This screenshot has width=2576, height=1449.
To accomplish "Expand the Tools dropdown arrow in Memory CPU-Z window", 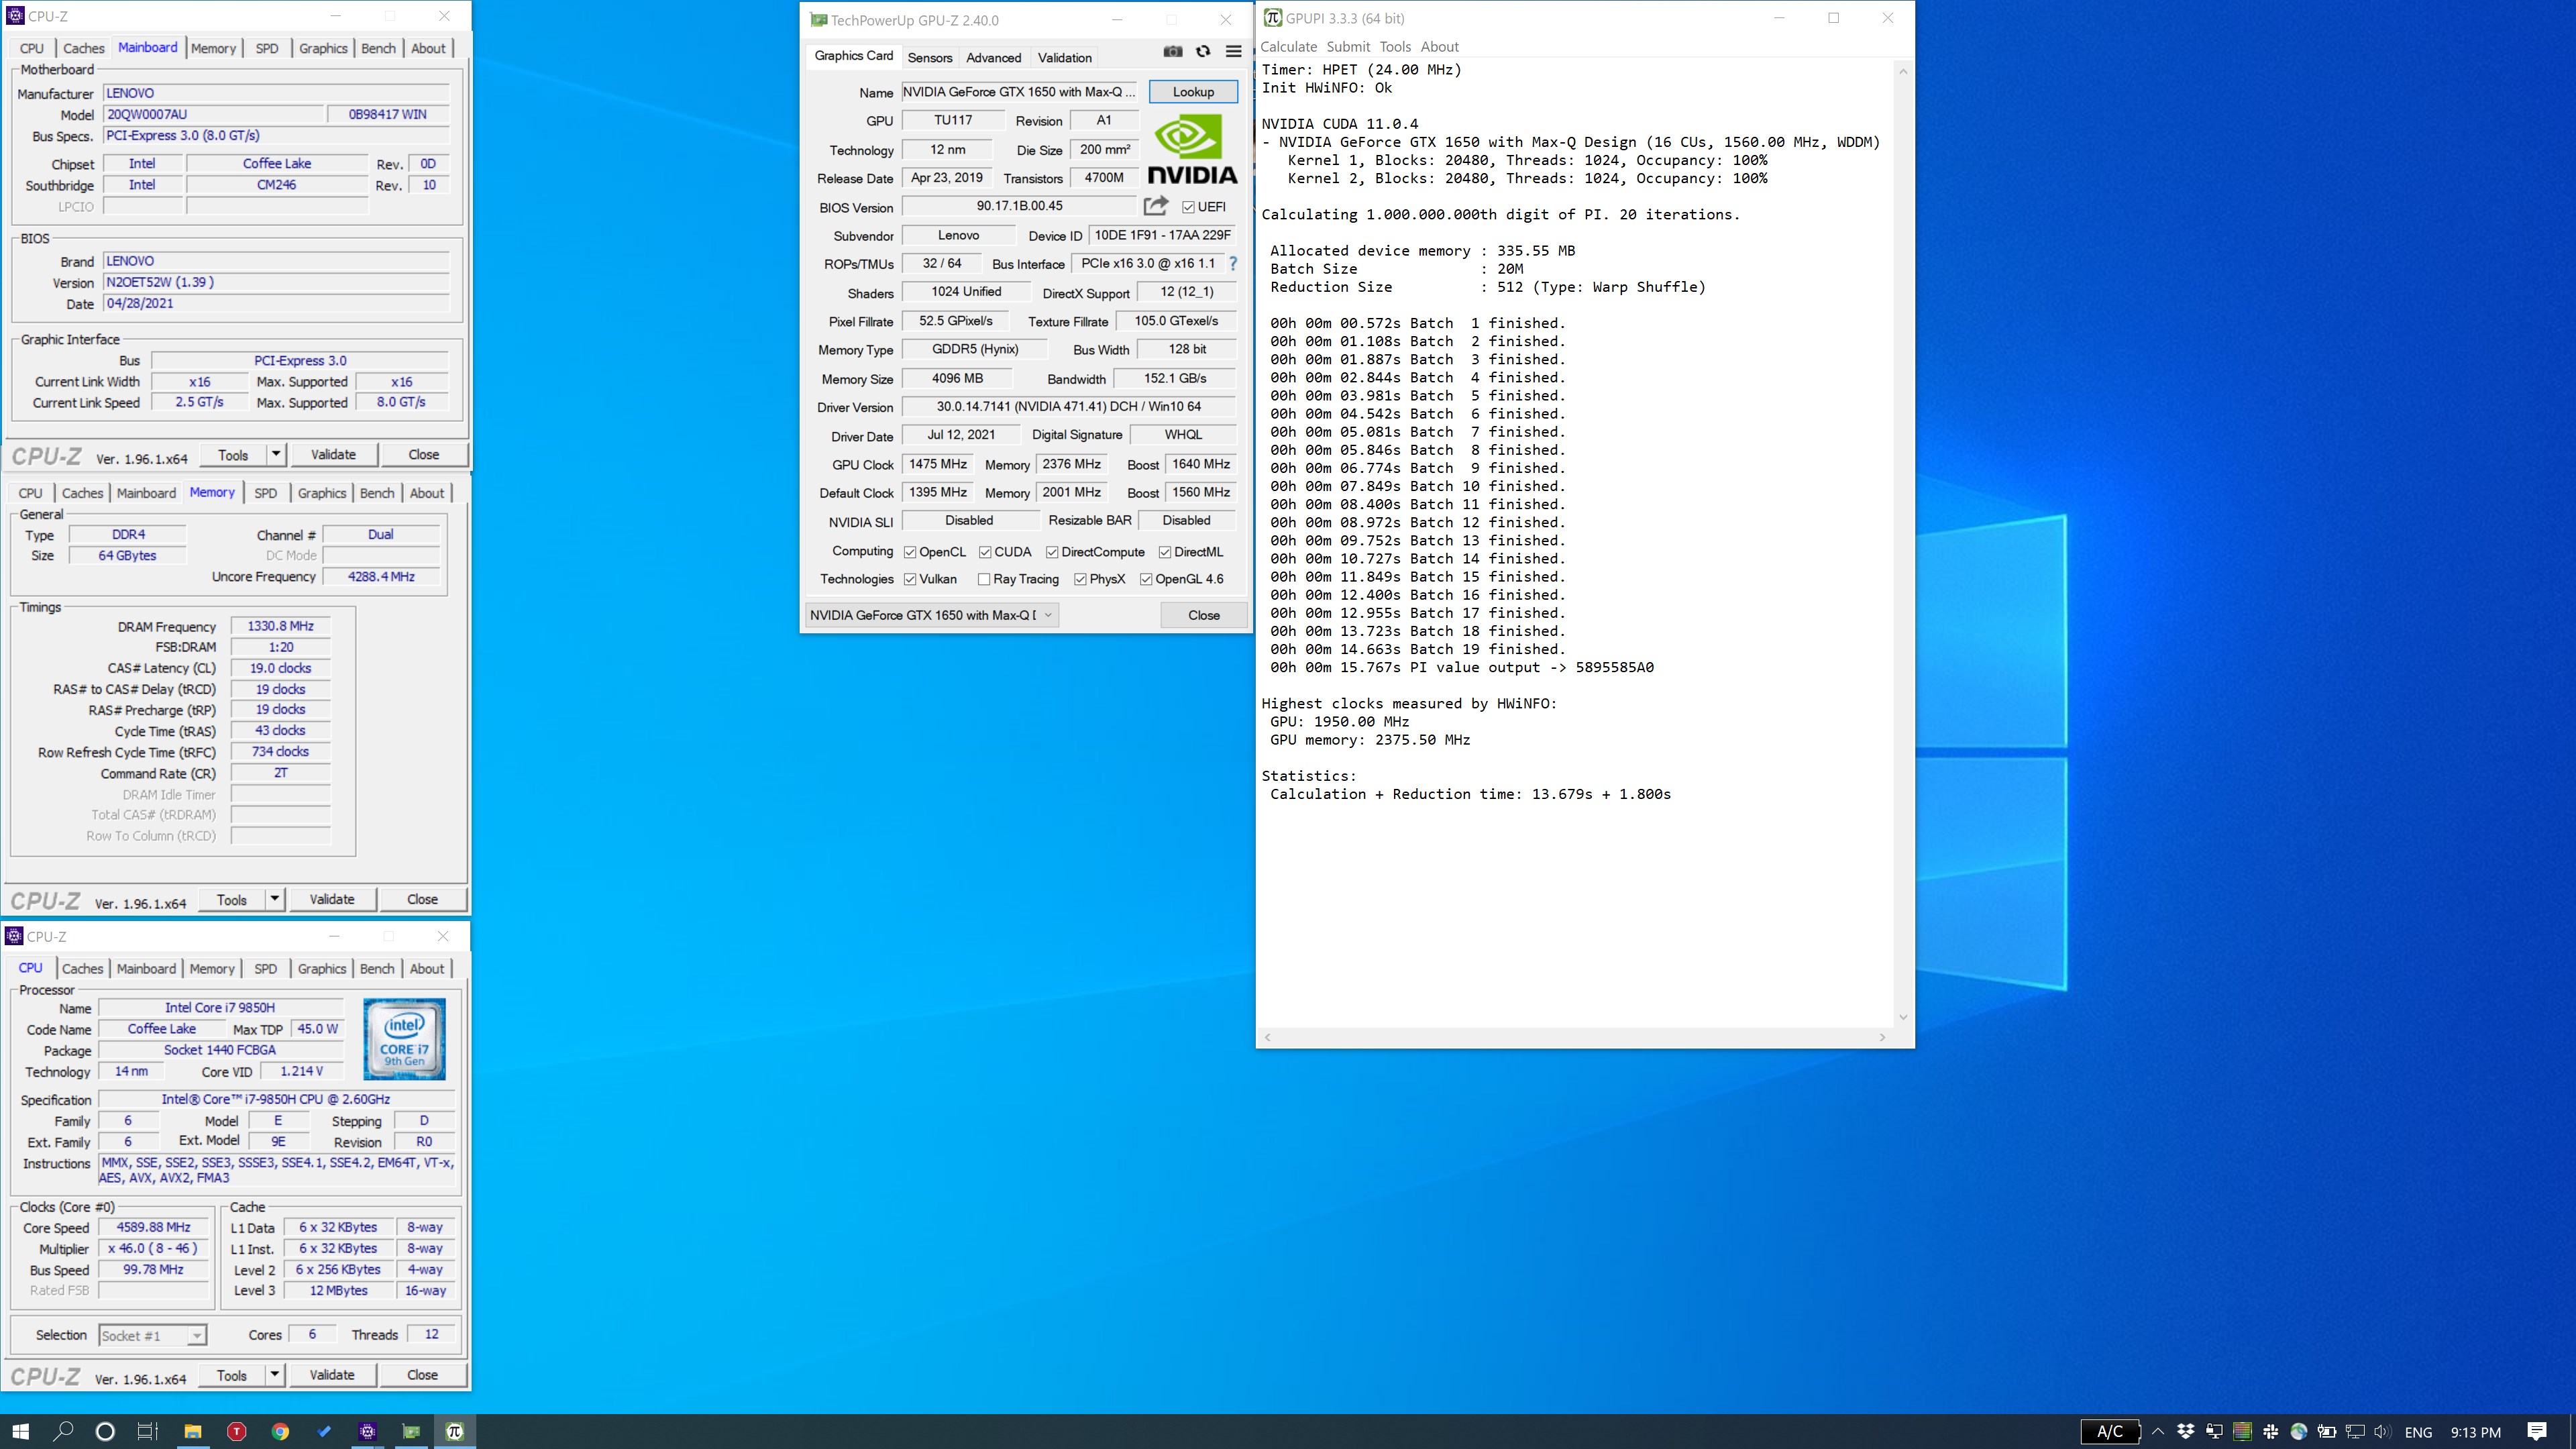I will point(275,899).
